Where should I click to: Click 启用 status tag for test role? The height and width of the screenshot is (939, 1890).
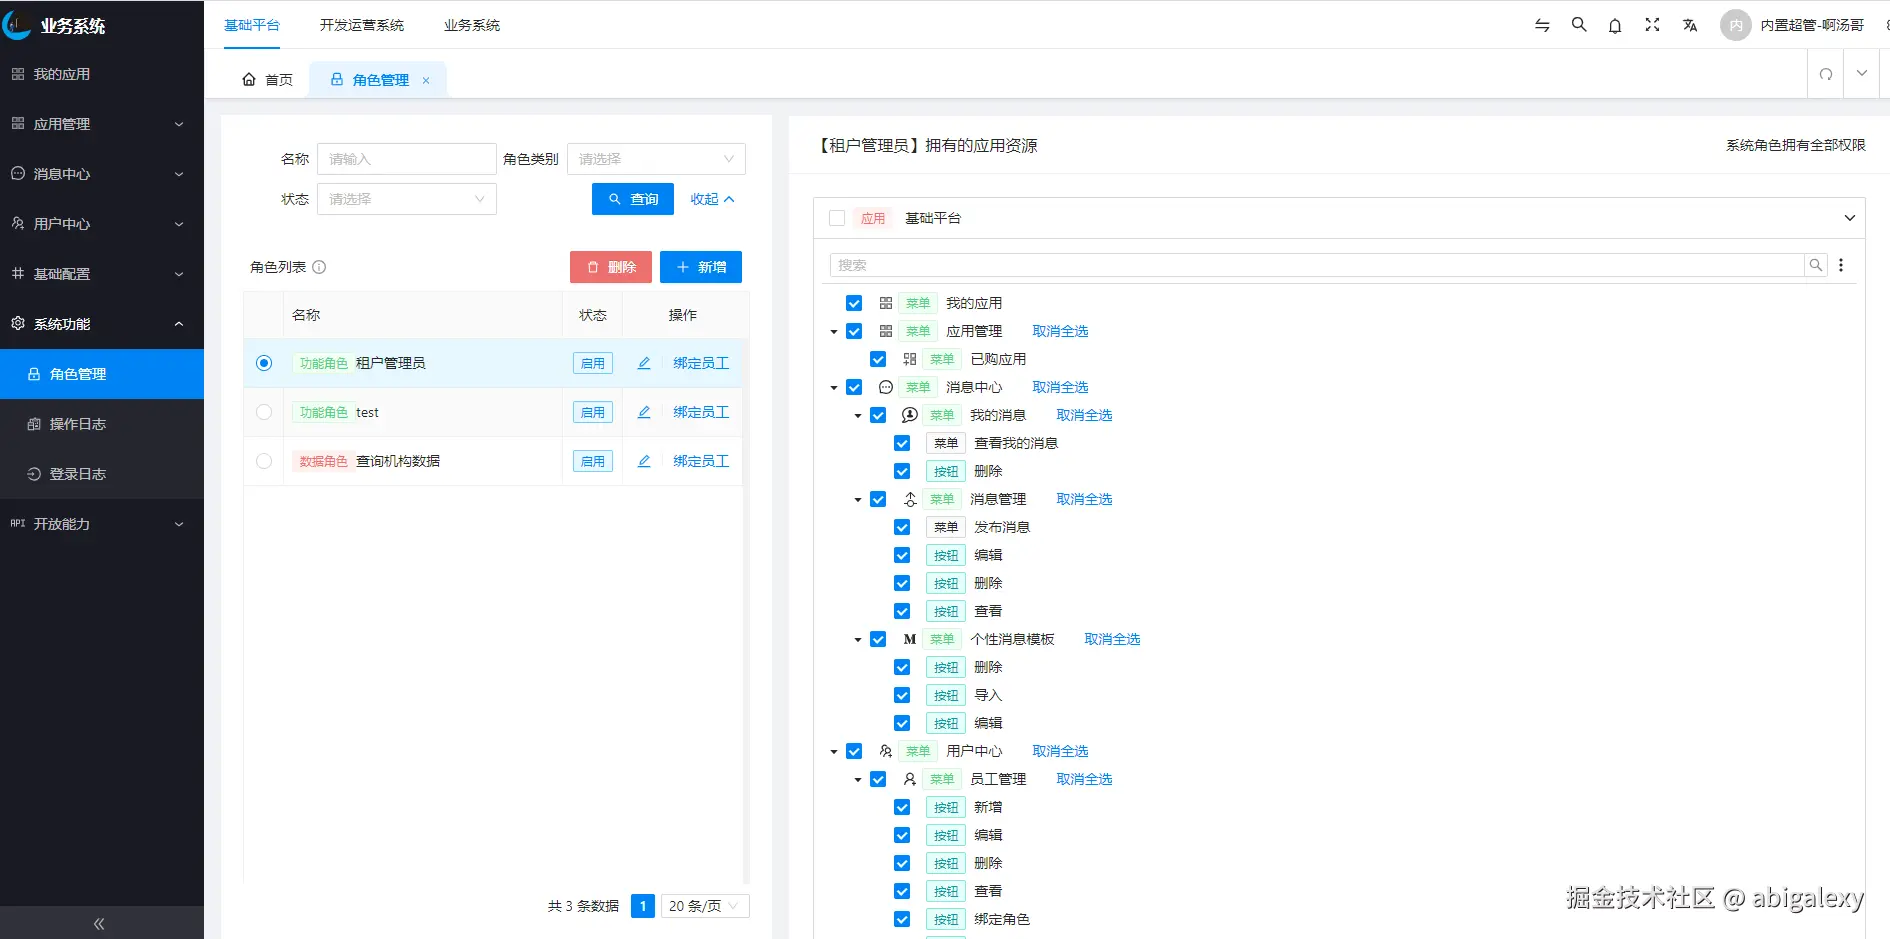pos(593,412)
